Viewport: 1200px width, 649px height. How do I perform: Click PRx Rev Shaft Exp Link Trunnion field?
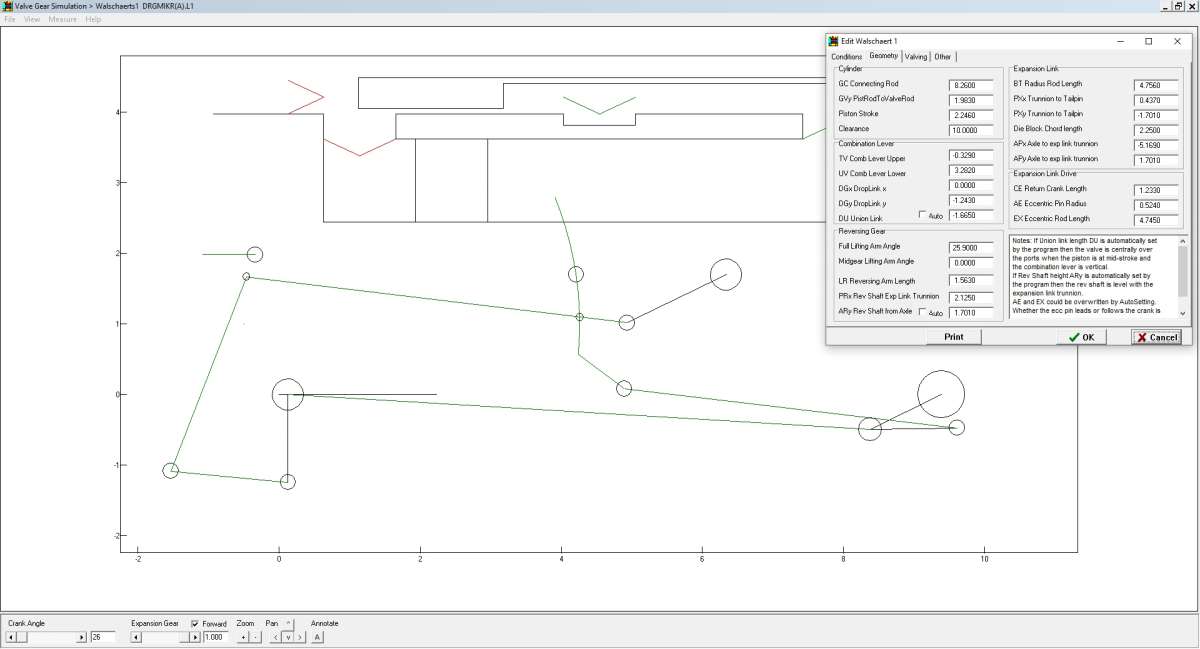click(x=971, y=297)
